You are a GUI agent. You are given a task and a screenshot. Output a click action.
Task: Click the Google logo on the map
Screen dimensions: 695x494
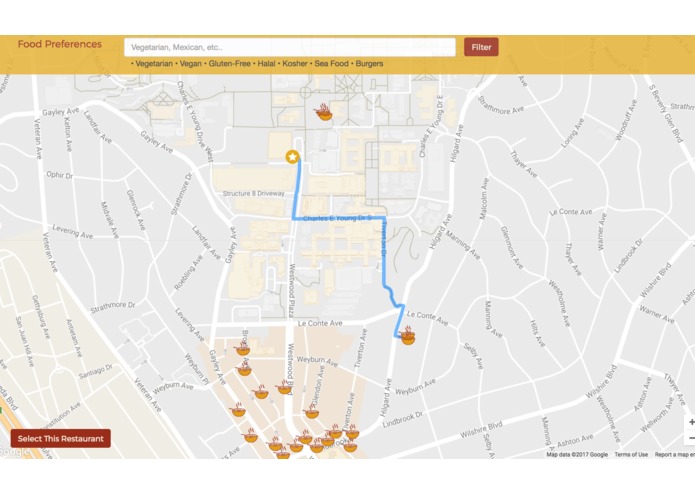point(14,452)
